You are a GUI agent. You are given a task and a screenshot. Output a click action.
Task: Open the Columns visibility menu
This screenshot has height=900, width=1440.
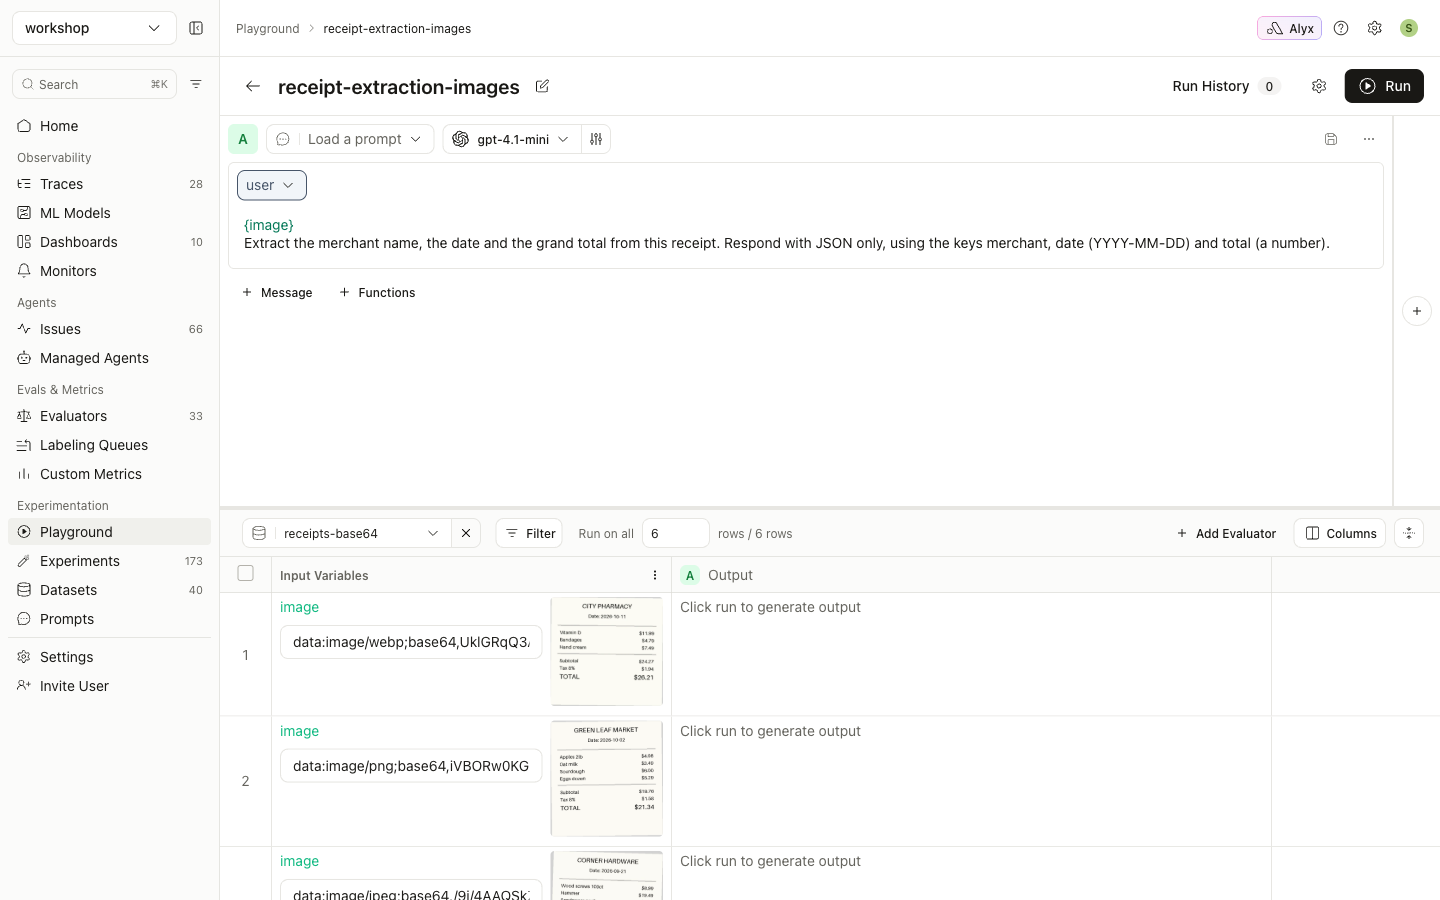pos(1340,533)
